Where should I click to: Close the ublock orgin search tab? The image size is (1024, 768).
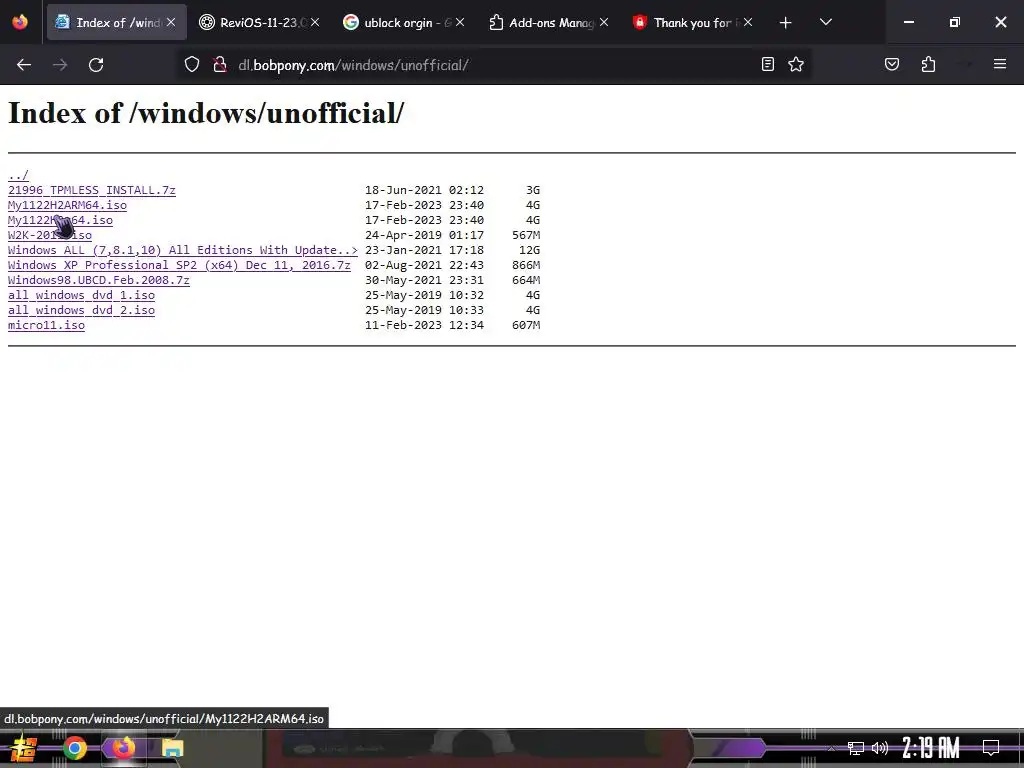[460, 22]
